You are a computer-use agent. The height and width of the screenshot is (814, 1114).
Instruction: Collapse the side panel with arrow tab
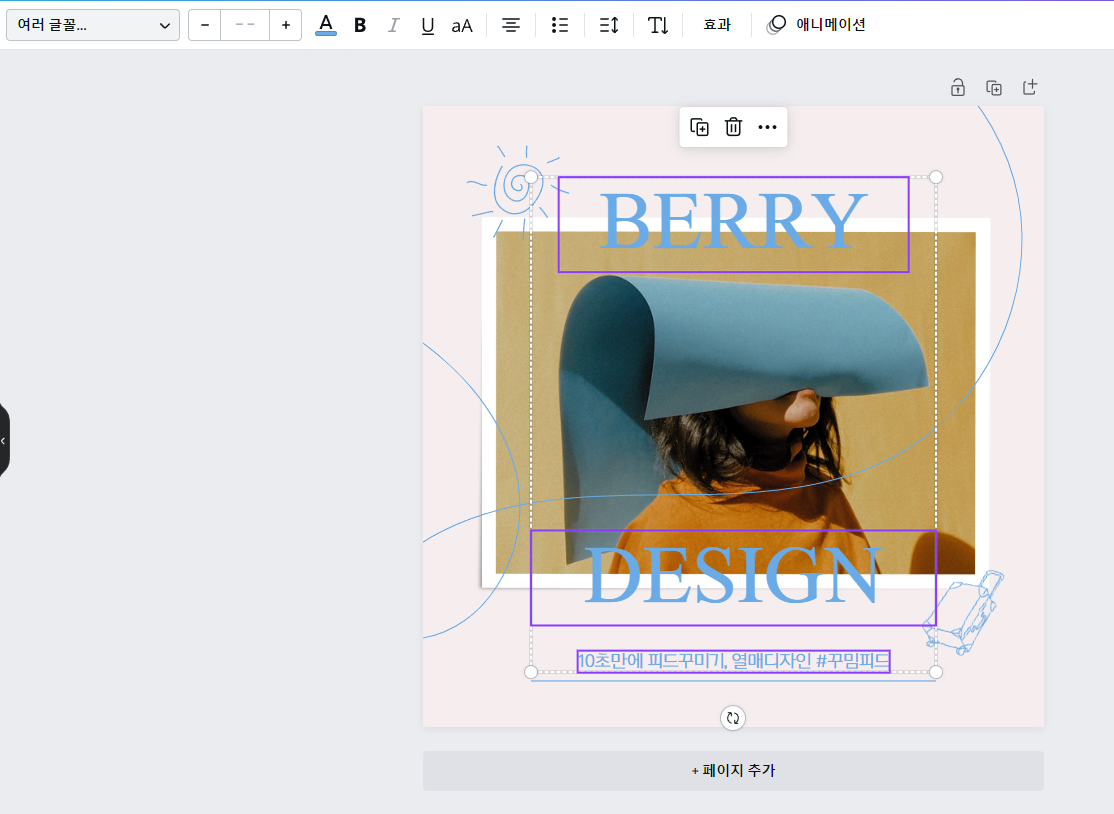[x=4, y=441]
